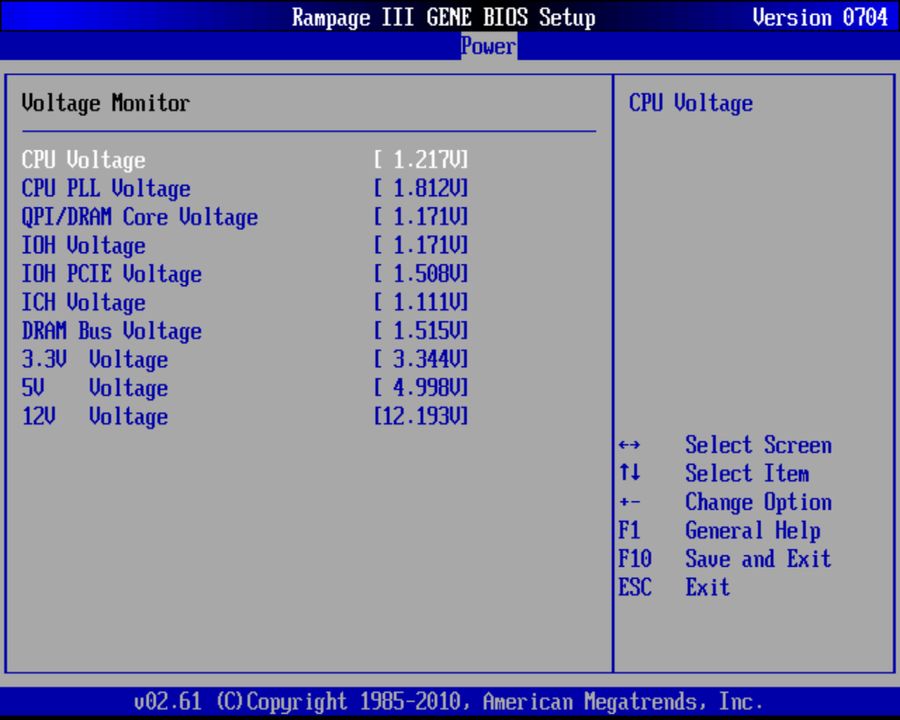The height and width of the screenshot is (720, 900).
Task: Click the DRAM Bus value 1.515V
Action: [x=421, y=331]
